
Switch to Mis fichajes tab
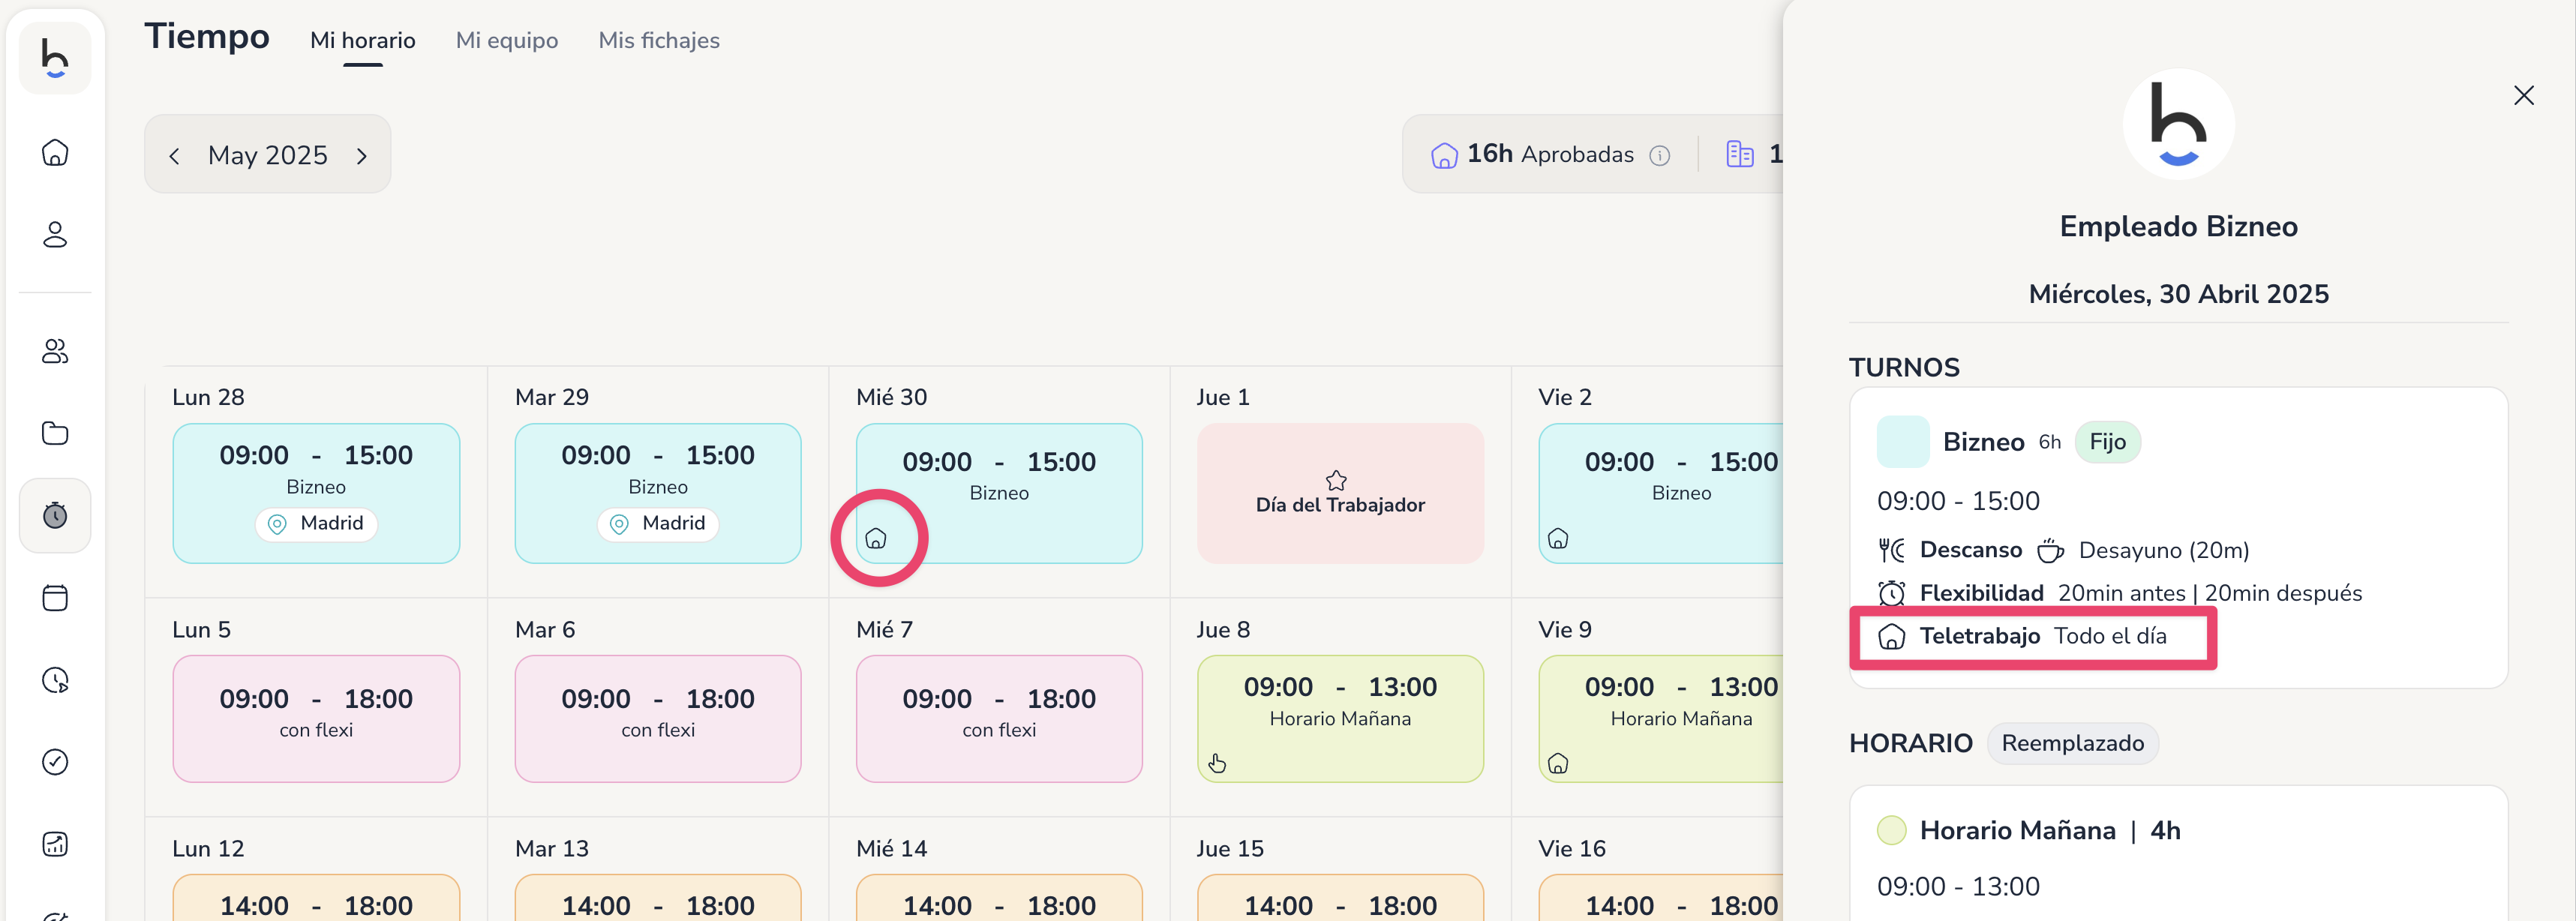coord(659,40)
